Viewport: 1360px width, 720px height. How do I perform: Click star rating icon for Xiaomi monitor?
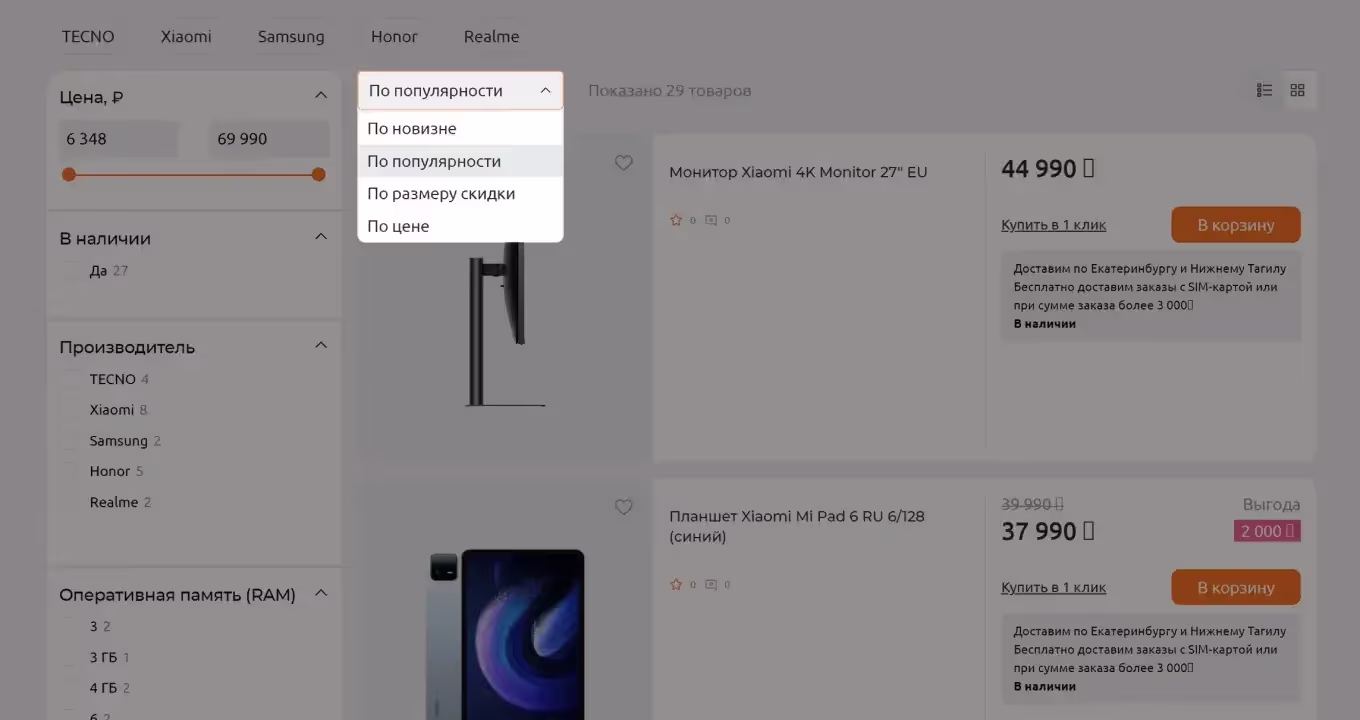point(676,220)
